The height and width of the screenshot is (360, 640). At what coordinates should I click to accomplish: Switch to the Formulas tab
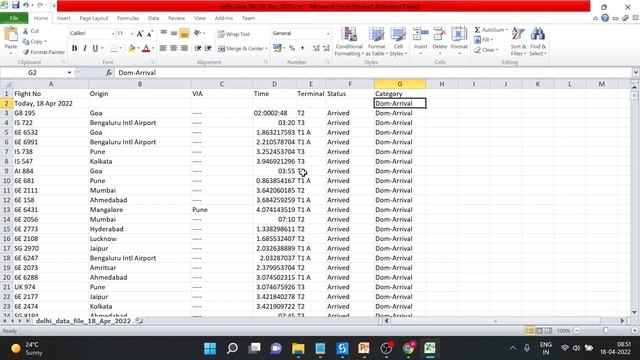click(x=128, y=18)
